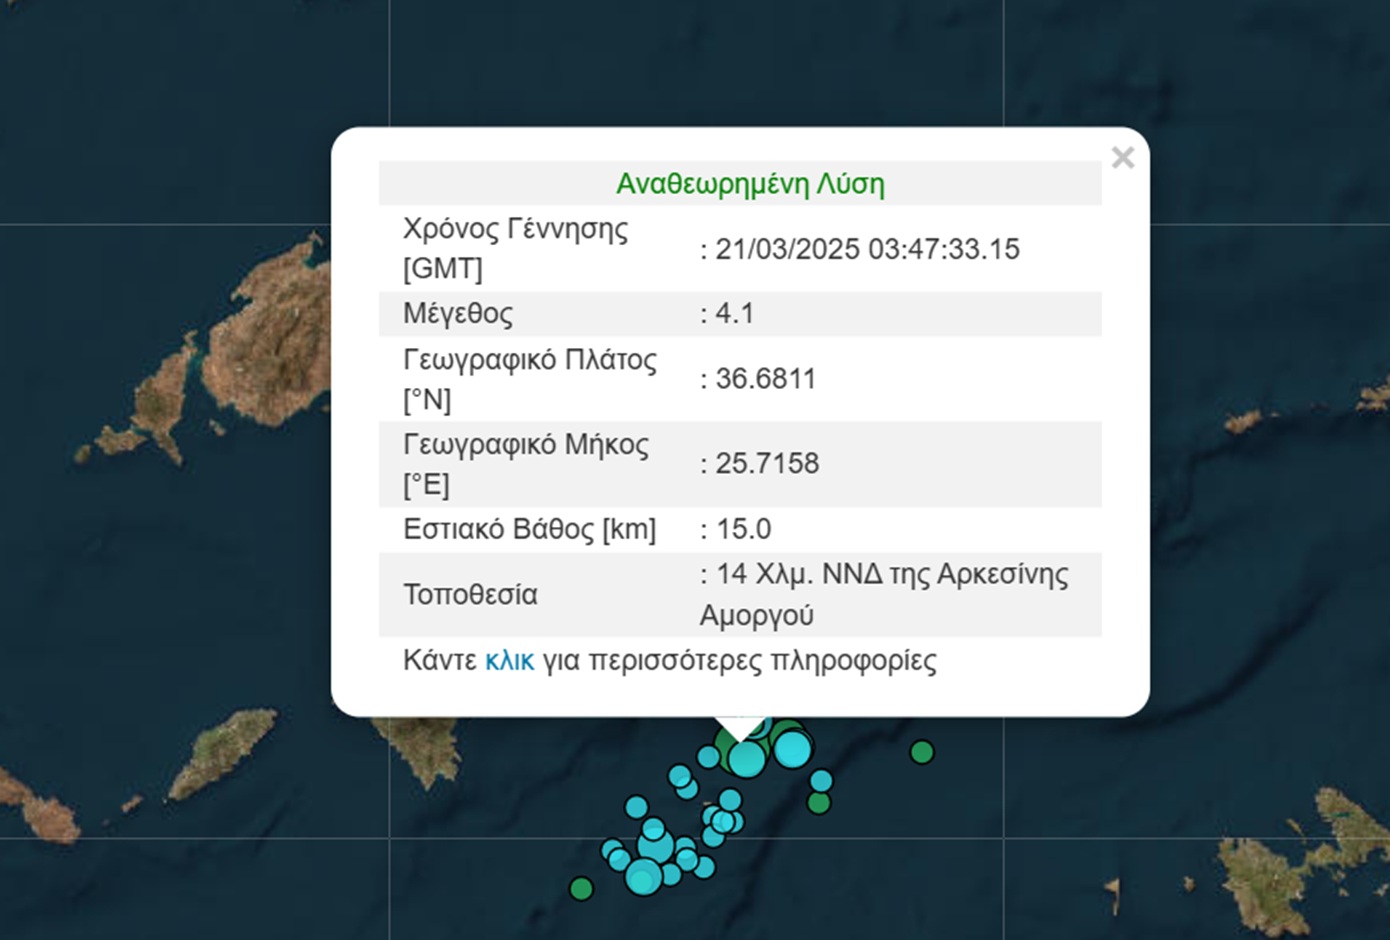Click the magnitude value 4.1

[735, 314]
